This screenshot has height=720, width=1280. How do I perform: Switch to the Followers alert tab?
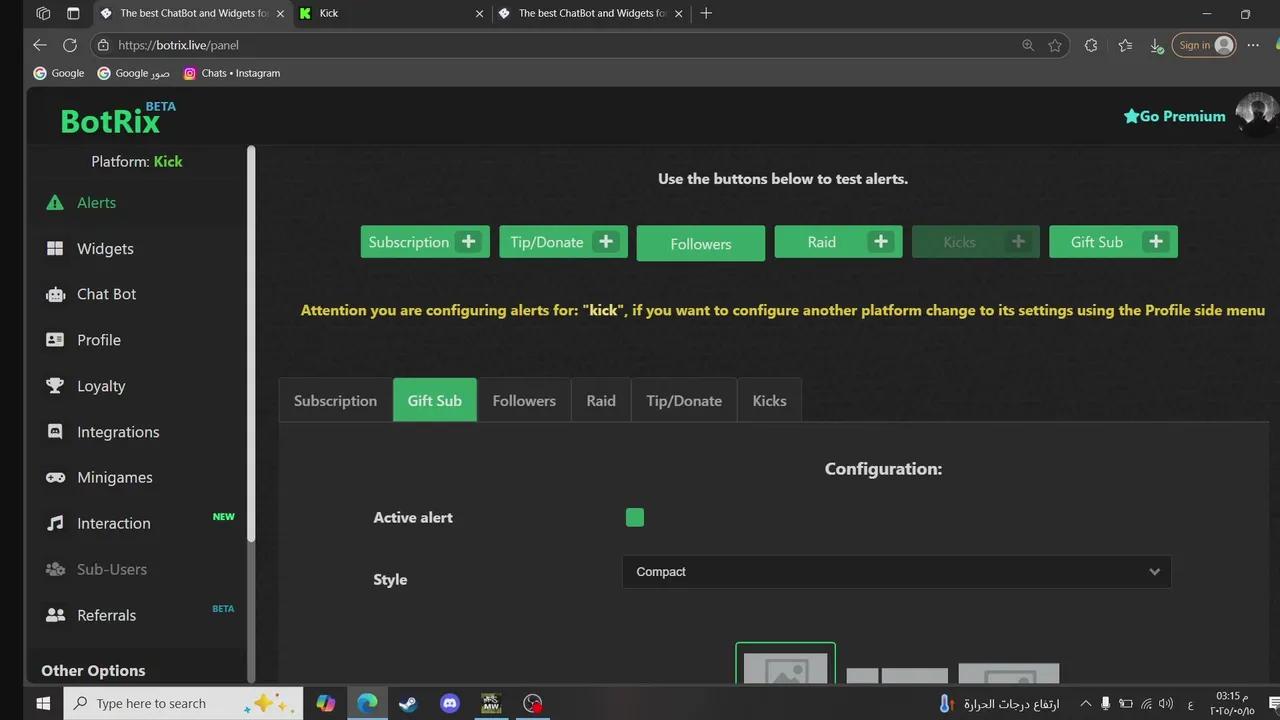point(524,400)
